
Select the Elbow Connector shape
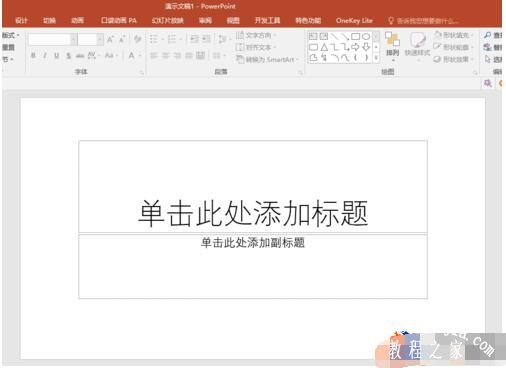(x=334, y=47)
